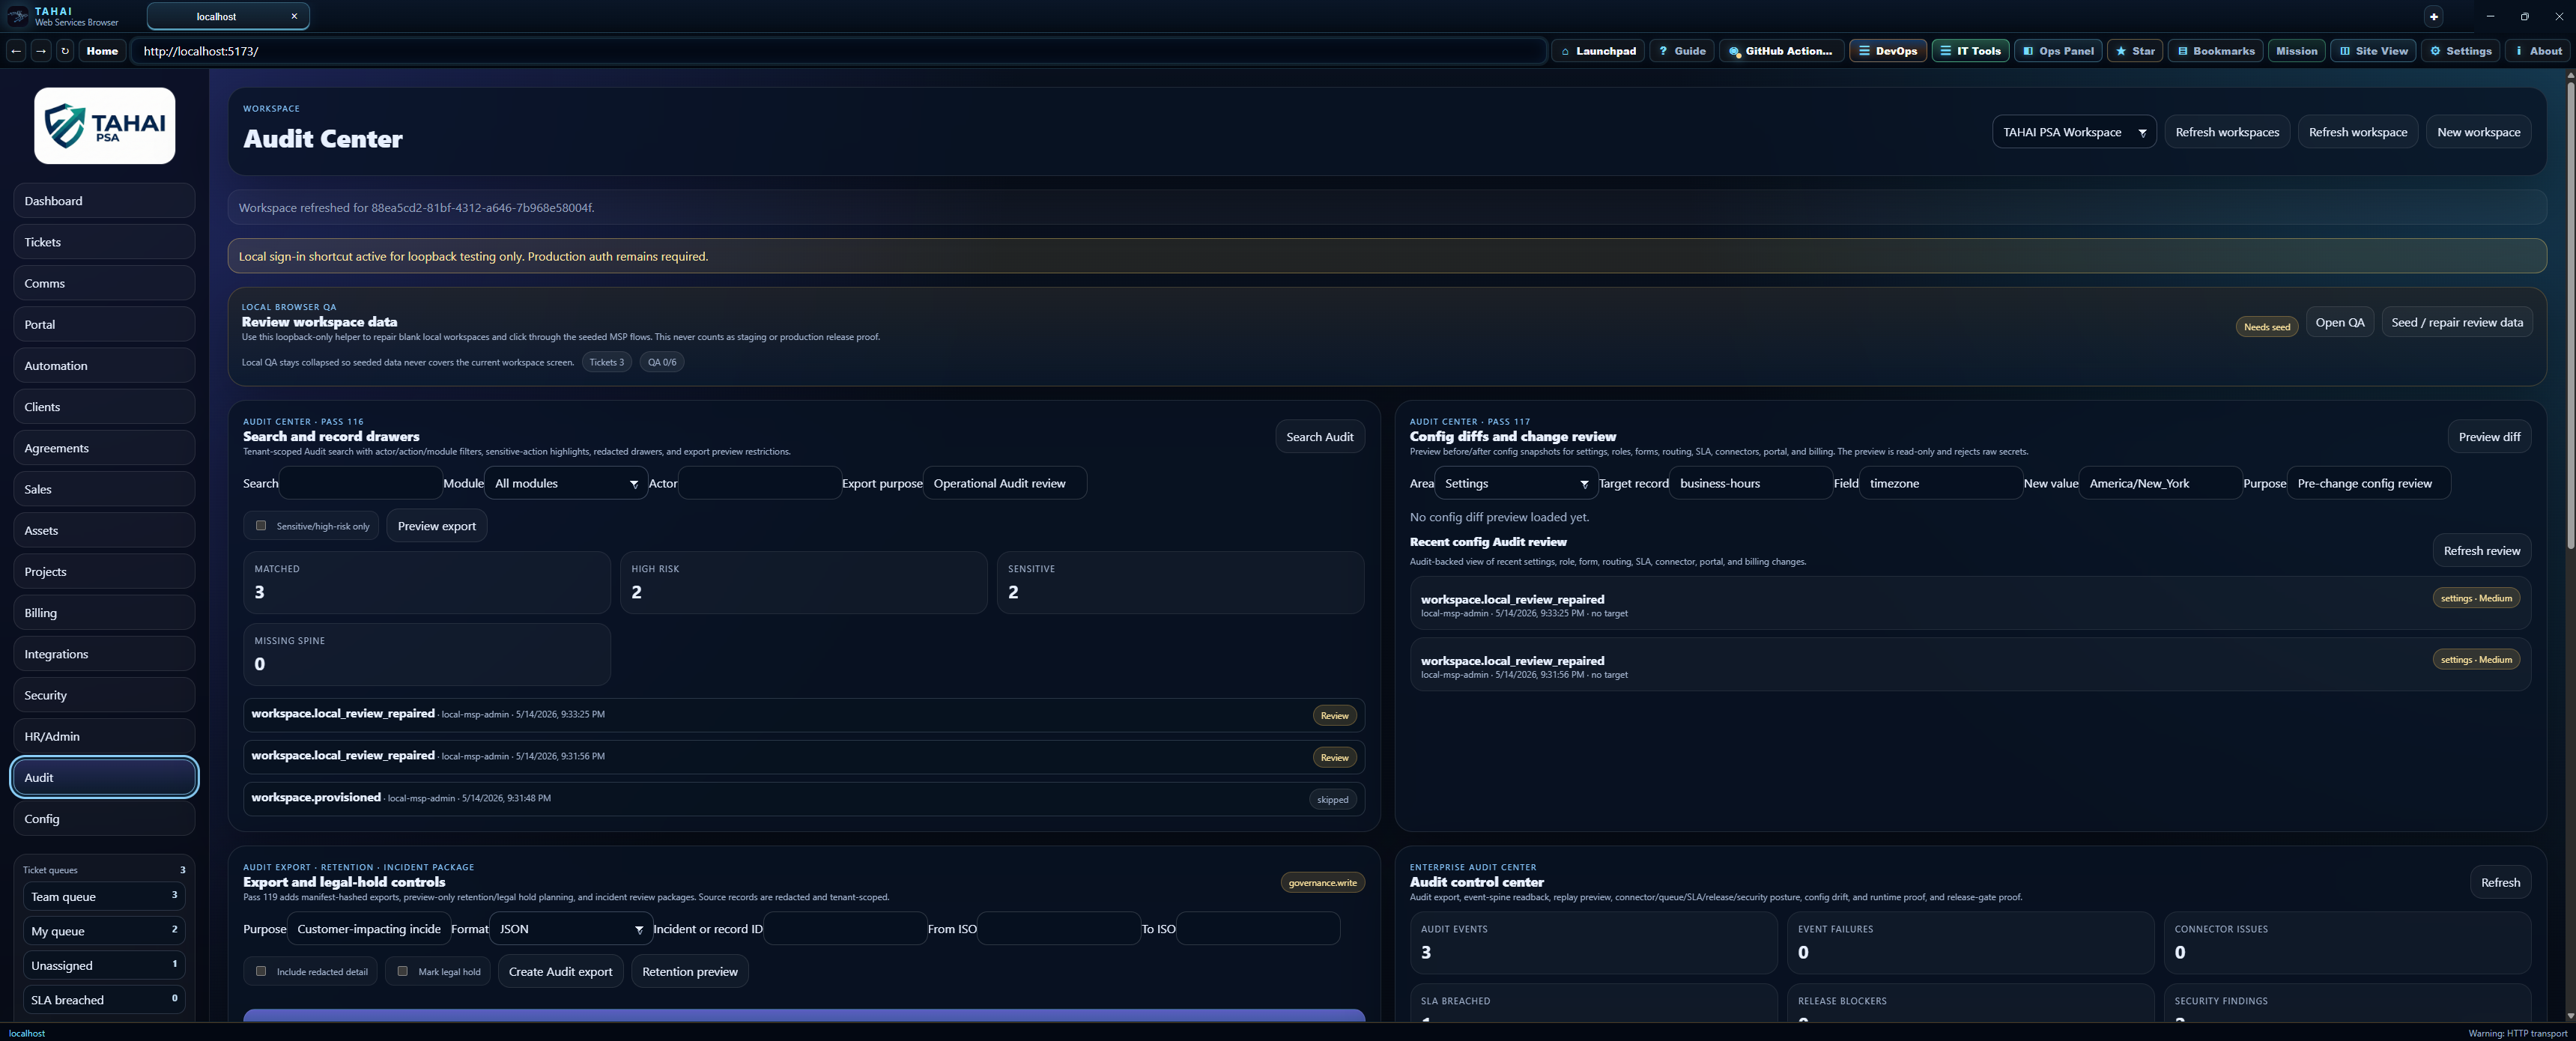The height and width of the screenshot is (1041, 2576).
Task: Click Refresh workspaces button
Action: pos(2227,132)
